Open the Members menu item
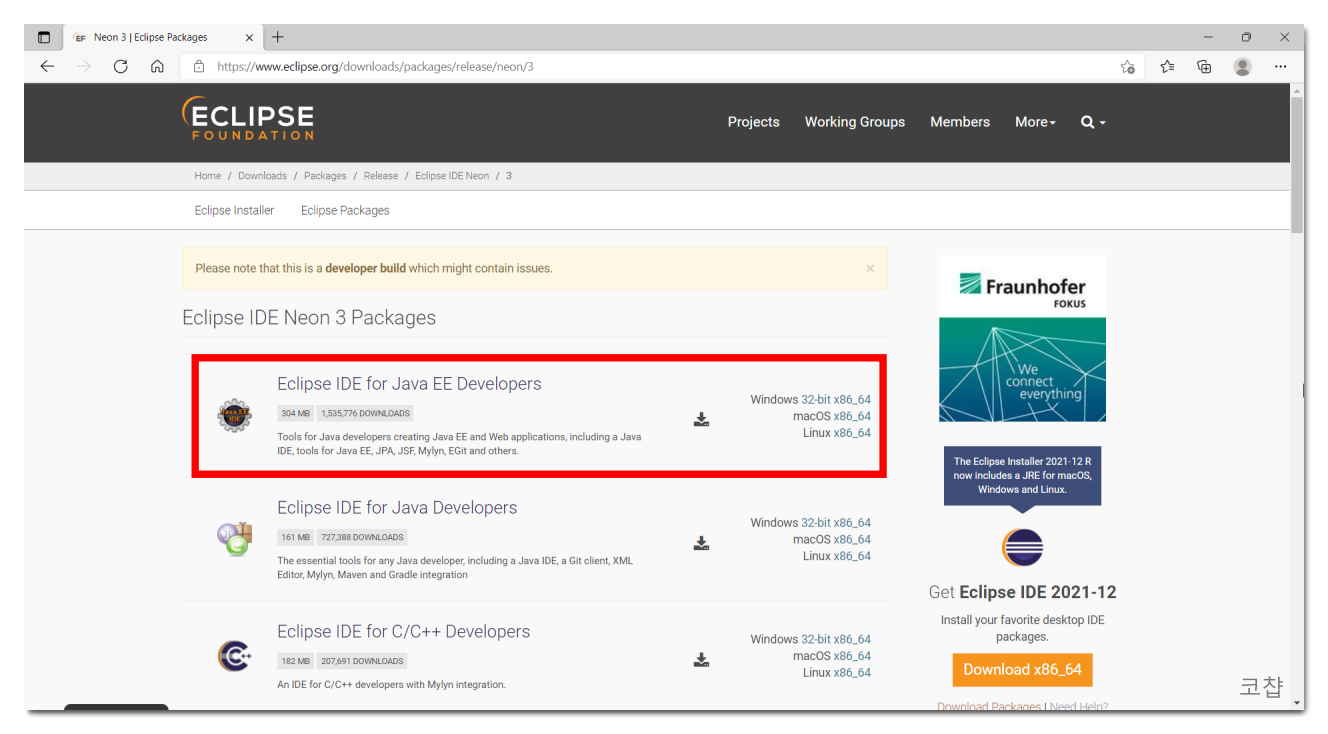 [960, 122]
